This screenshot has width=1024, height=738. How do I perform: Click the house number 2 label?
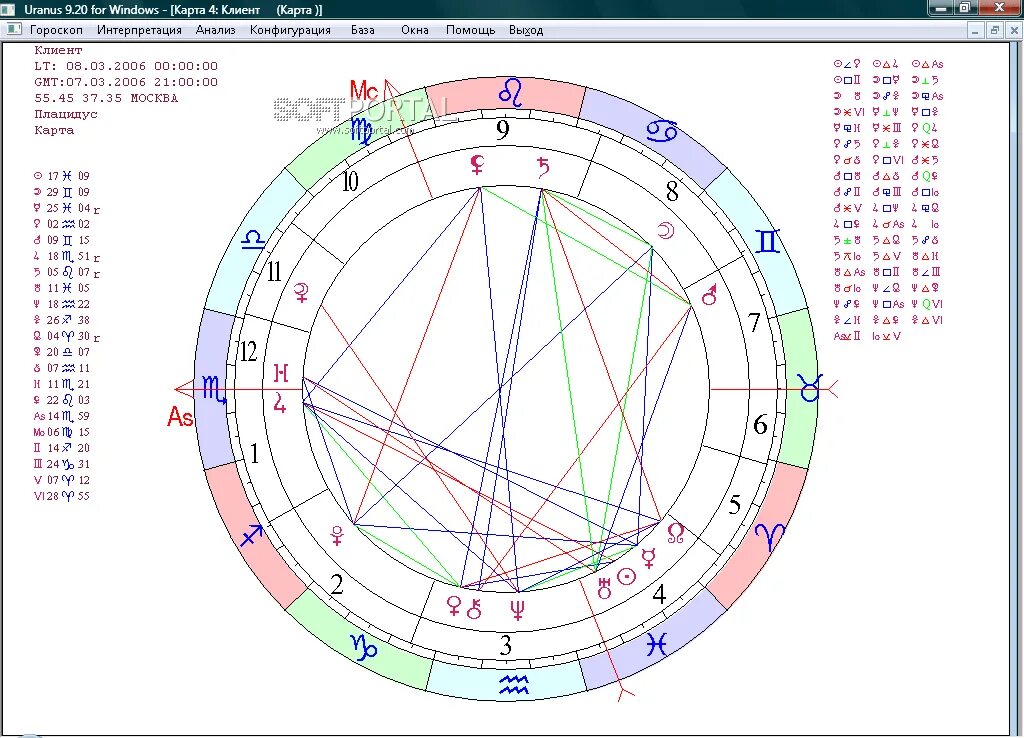(x=337, y=585)
